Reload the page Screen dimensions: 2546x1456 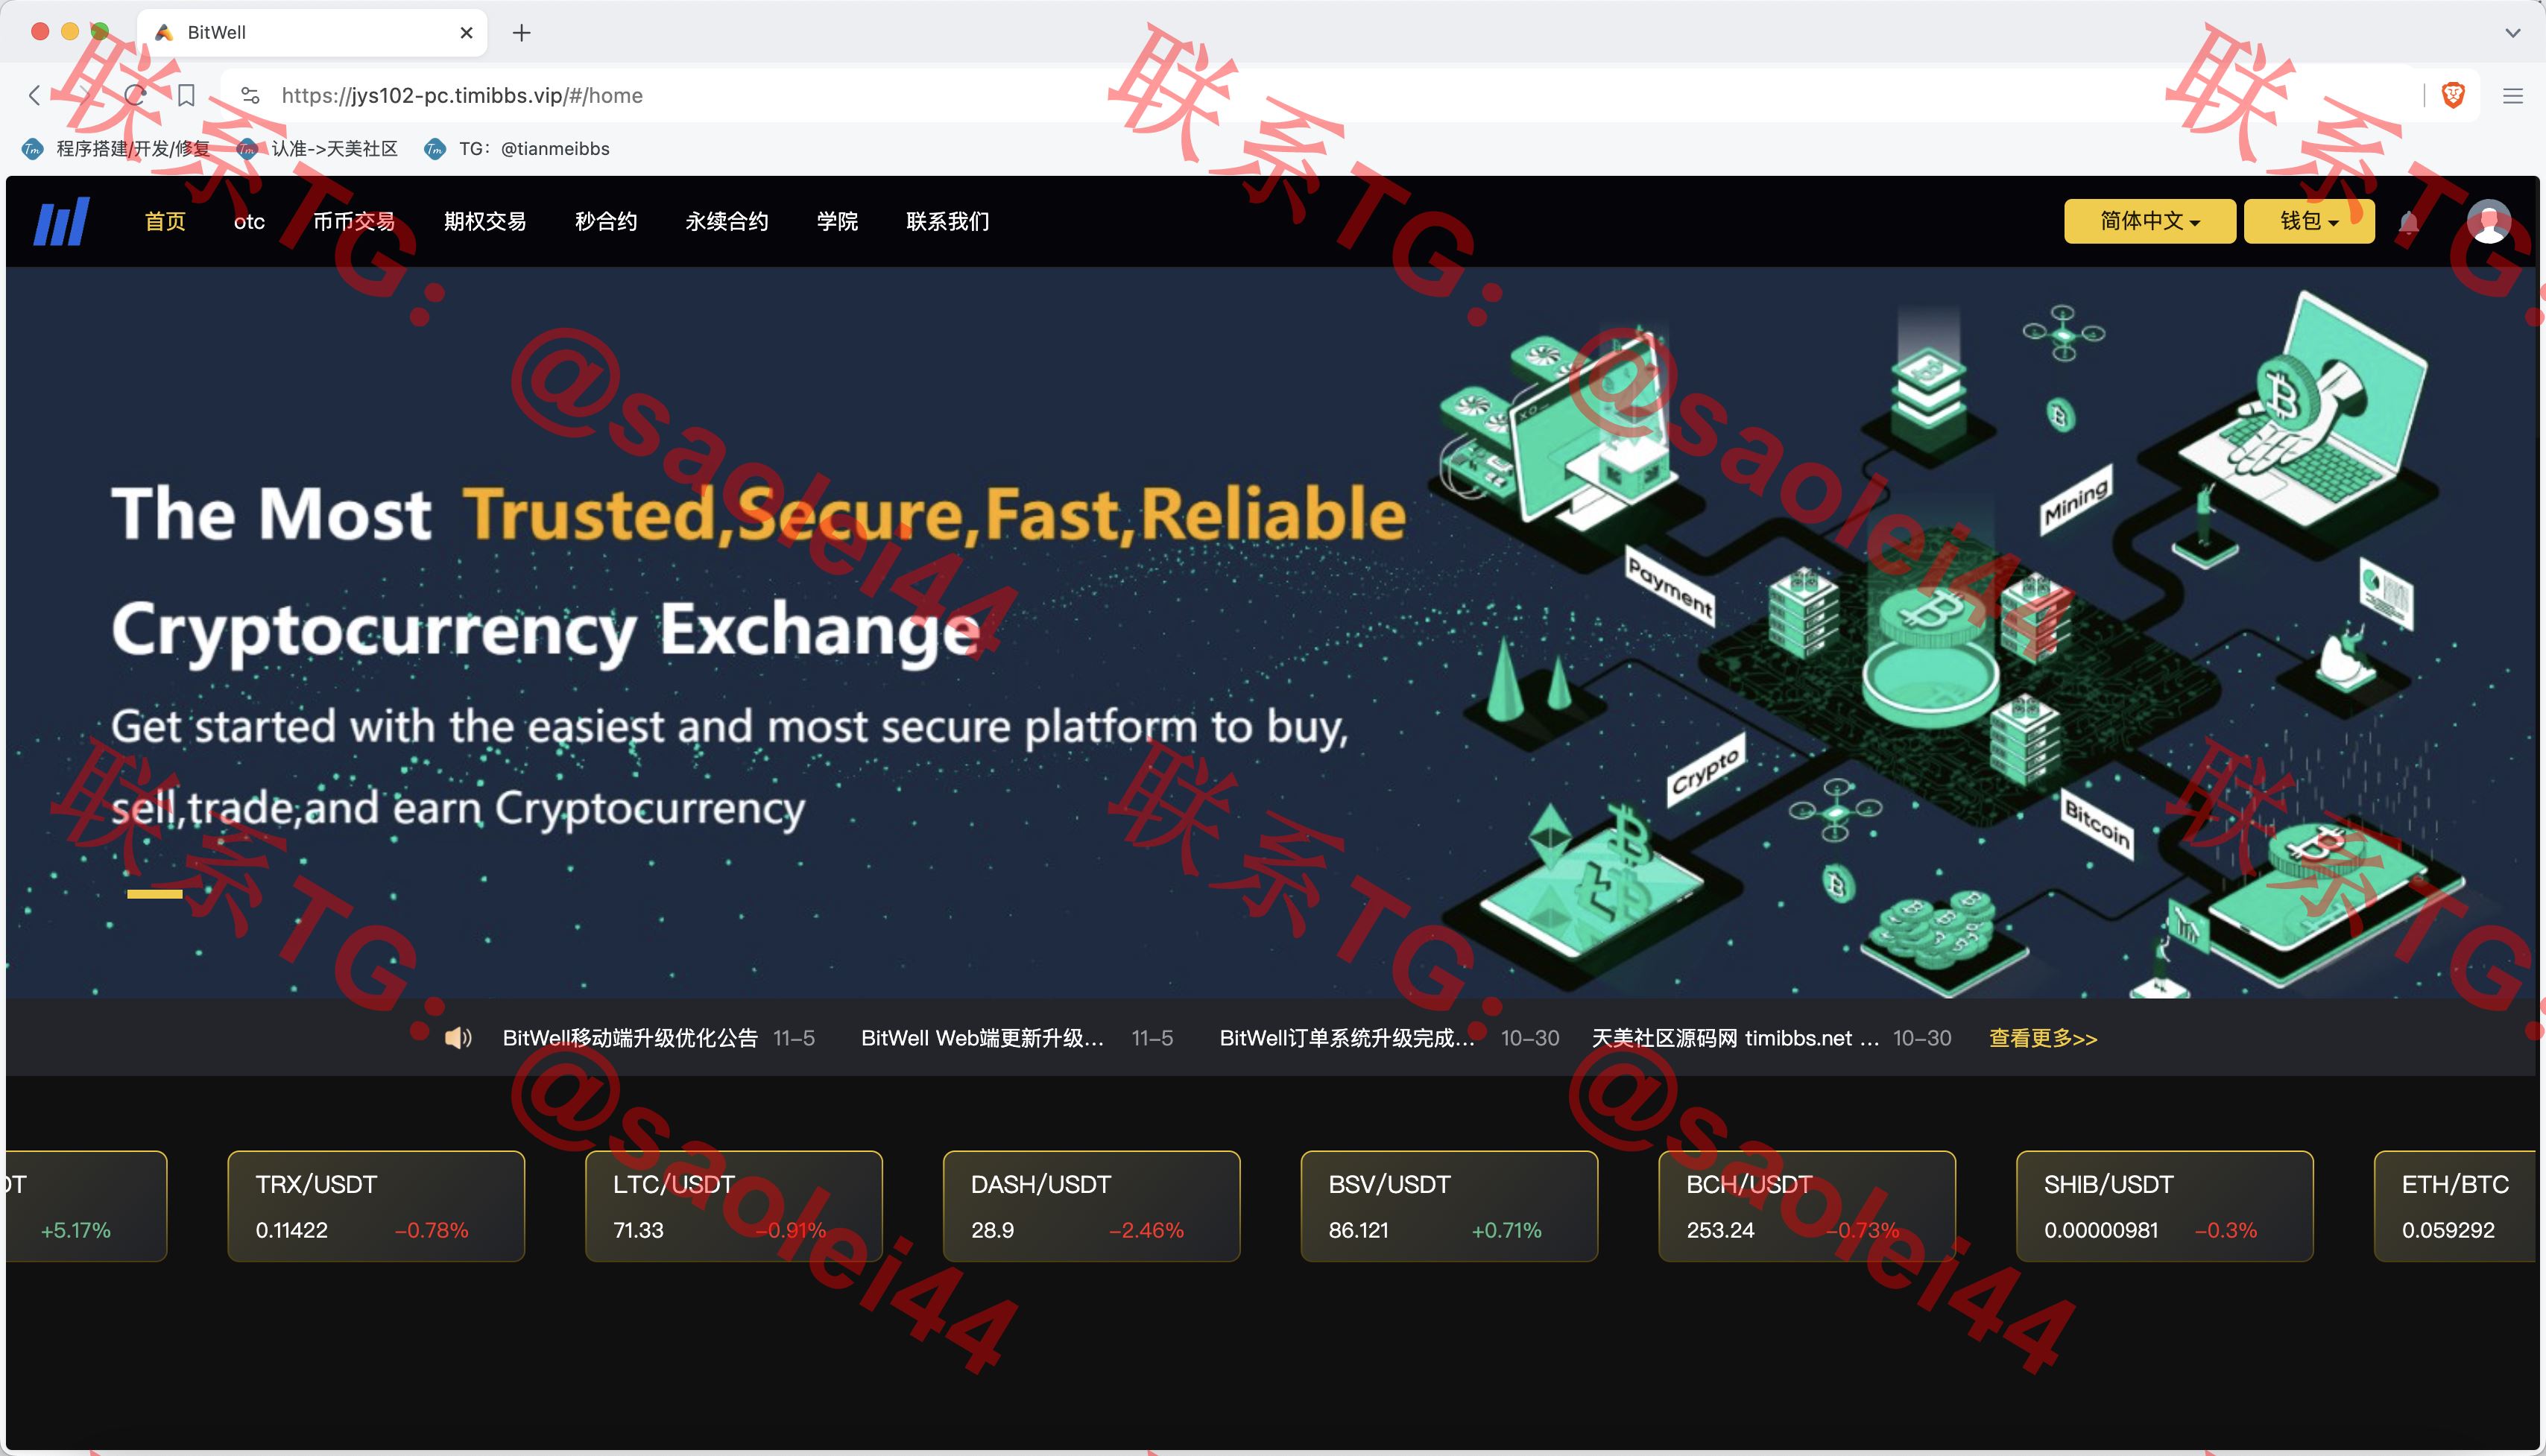click(135, 95)
